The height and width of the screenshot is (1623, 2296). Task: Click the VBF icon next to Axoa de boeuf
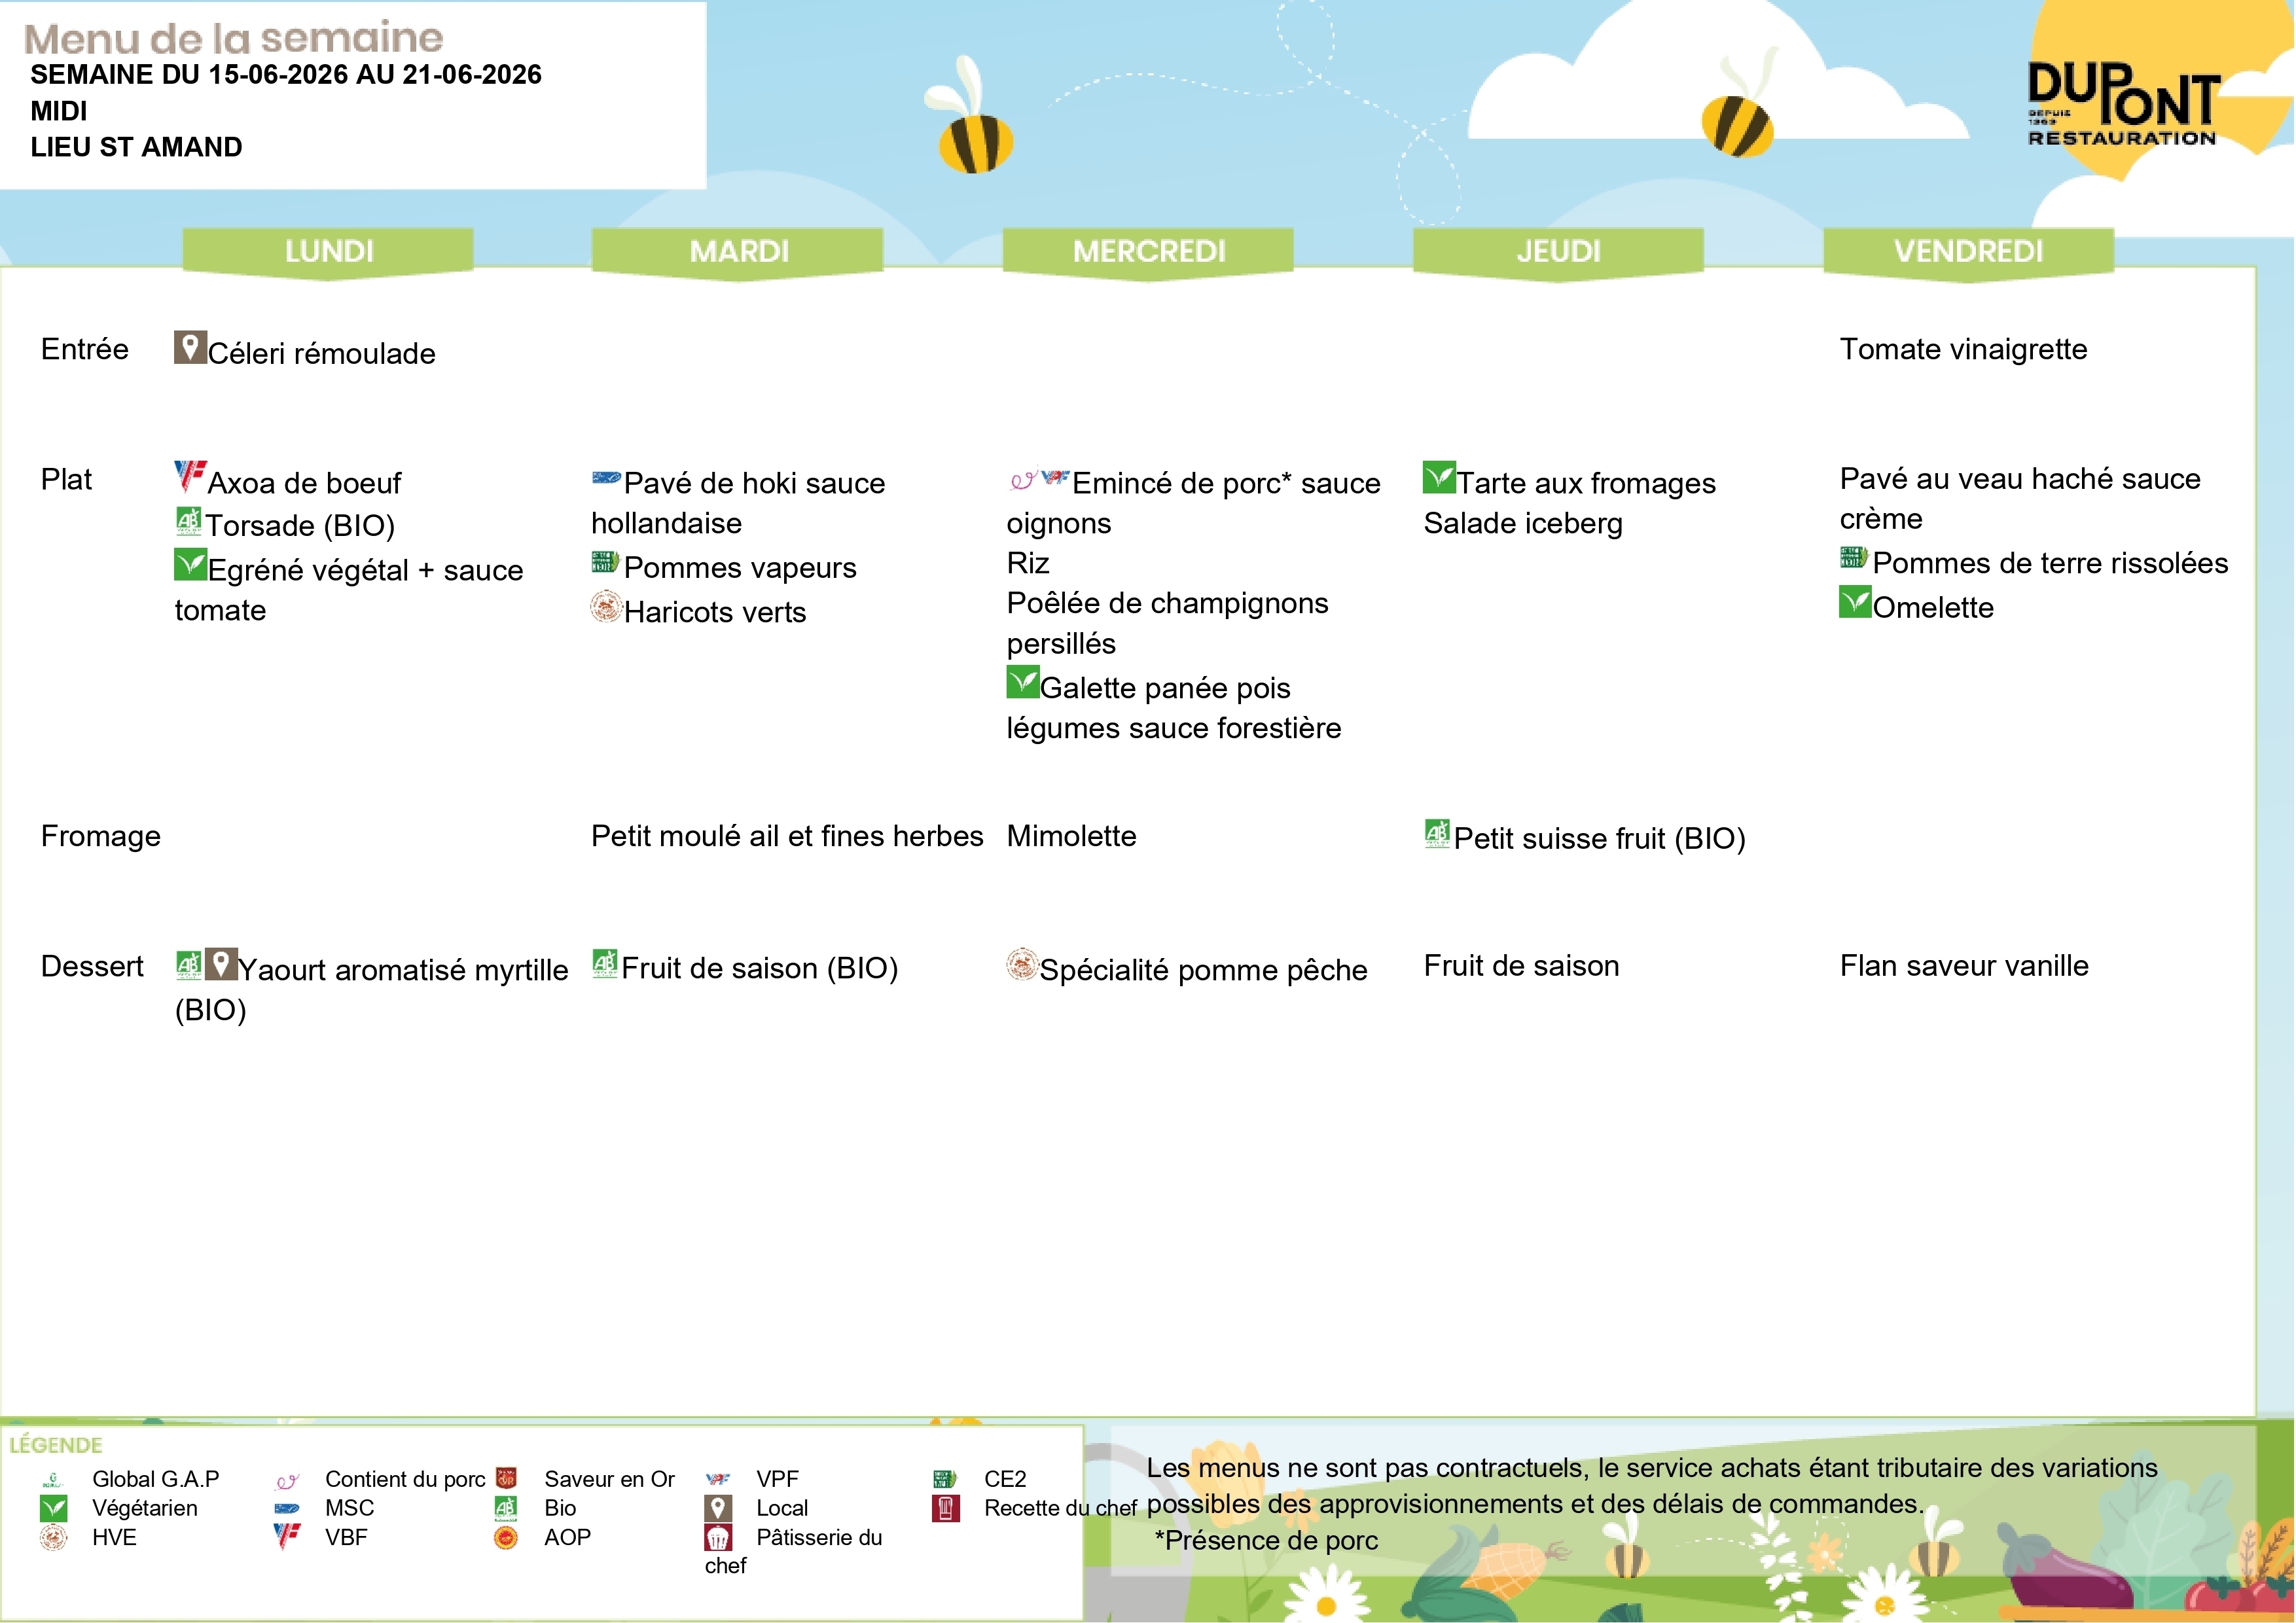coord(190,476)
